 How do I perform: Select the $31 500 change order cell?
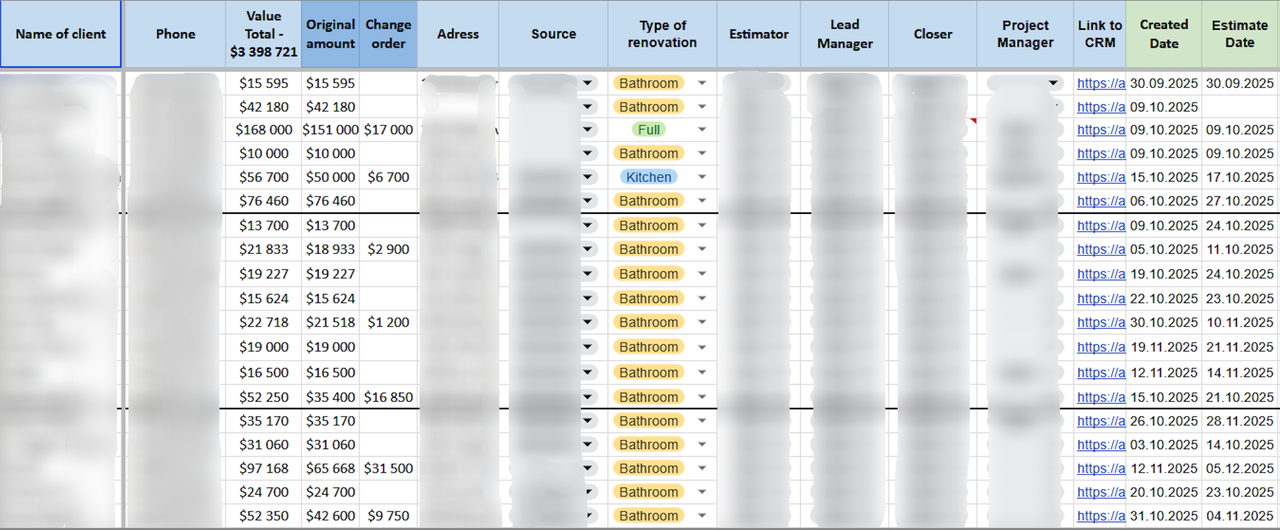coord(388,469)
